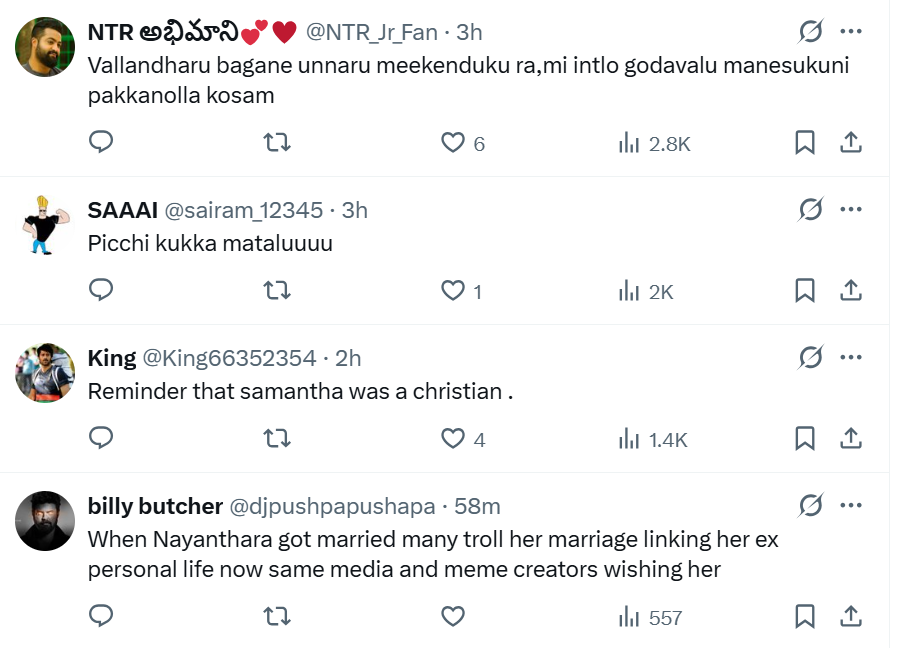Bookmark King's tweet
The width and height of the screenshot is (898, 648).
coord(804,438)
